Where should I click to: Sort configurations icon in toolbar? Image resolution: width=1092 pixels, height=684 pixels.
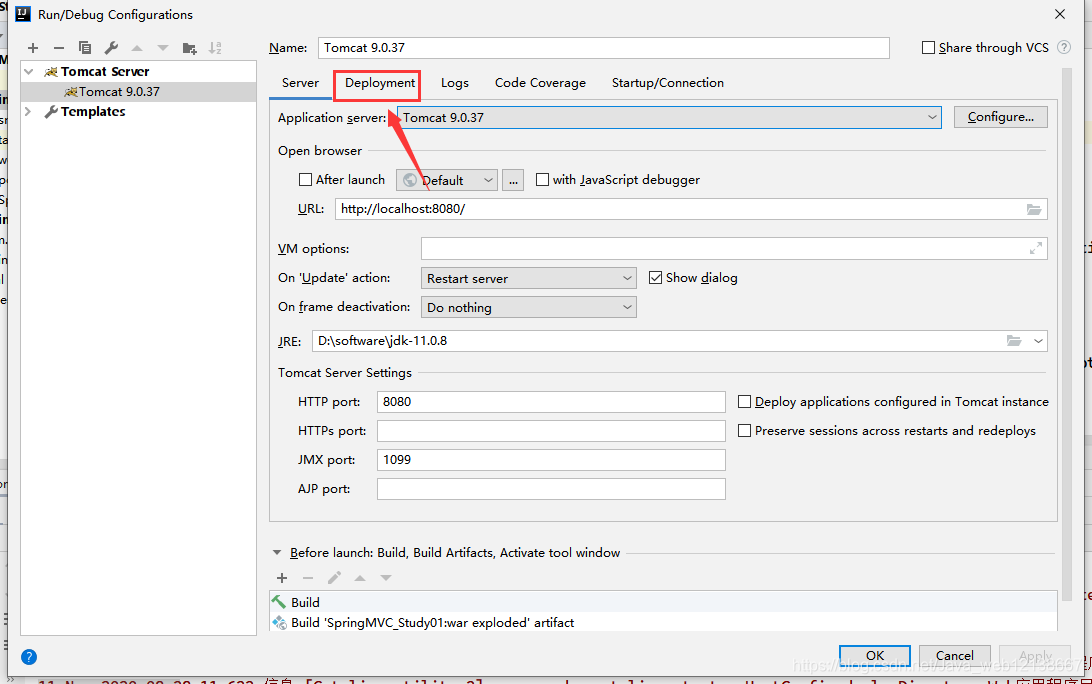215,48
